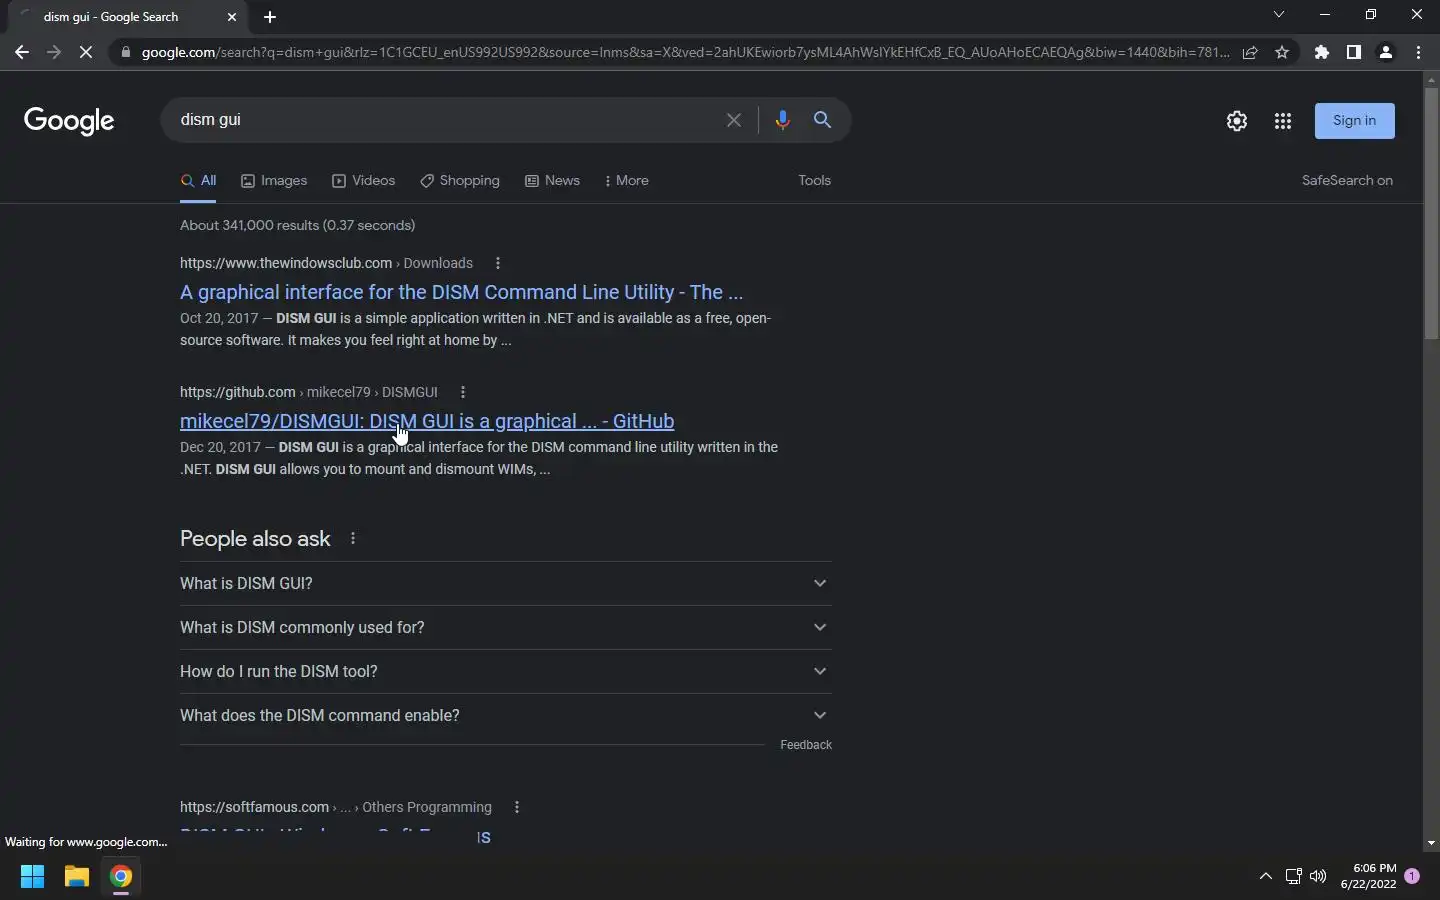The width and height of the screenshot is (1440, 900).
Task: Open softfamous result options dots
Action: tap(517, 807)
